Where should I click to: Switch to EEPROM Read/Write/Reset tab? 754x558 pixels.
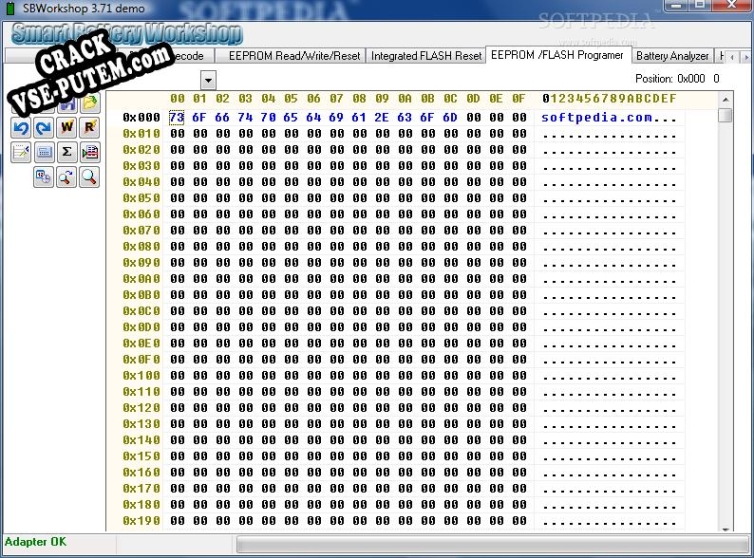tap(294, 56)
